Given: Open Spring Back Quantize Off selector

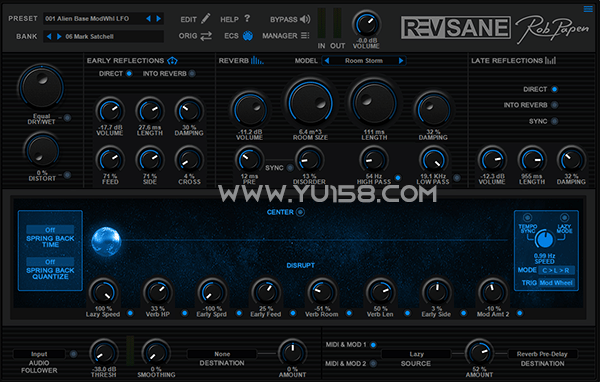Looking at the screenshot, I should (50, 262).
